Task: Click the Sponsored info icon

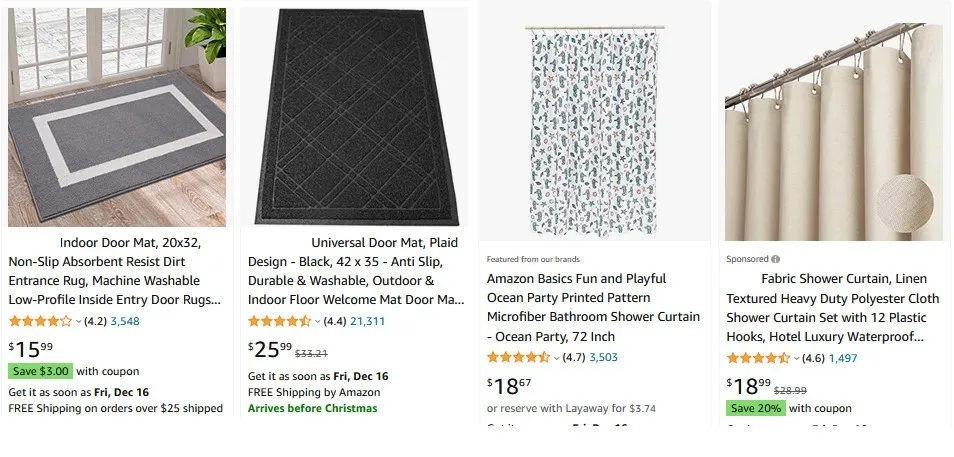Action: [x=776, y=259]
